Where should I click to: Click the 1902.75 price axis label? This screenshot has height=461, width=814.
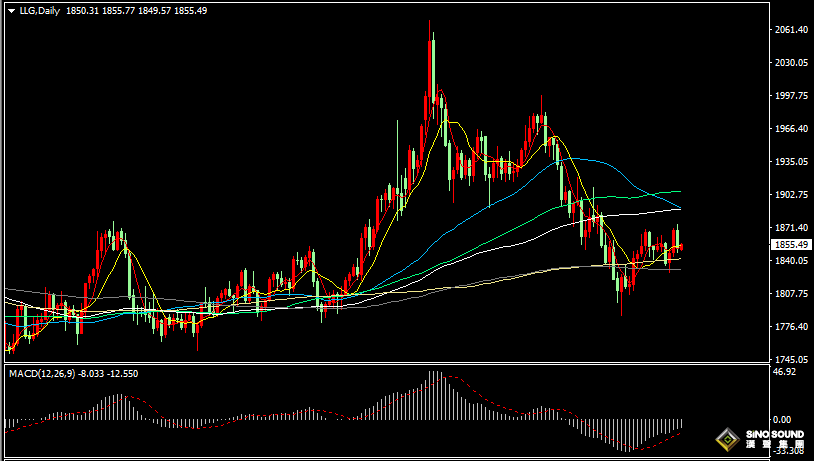click(791, 195)
